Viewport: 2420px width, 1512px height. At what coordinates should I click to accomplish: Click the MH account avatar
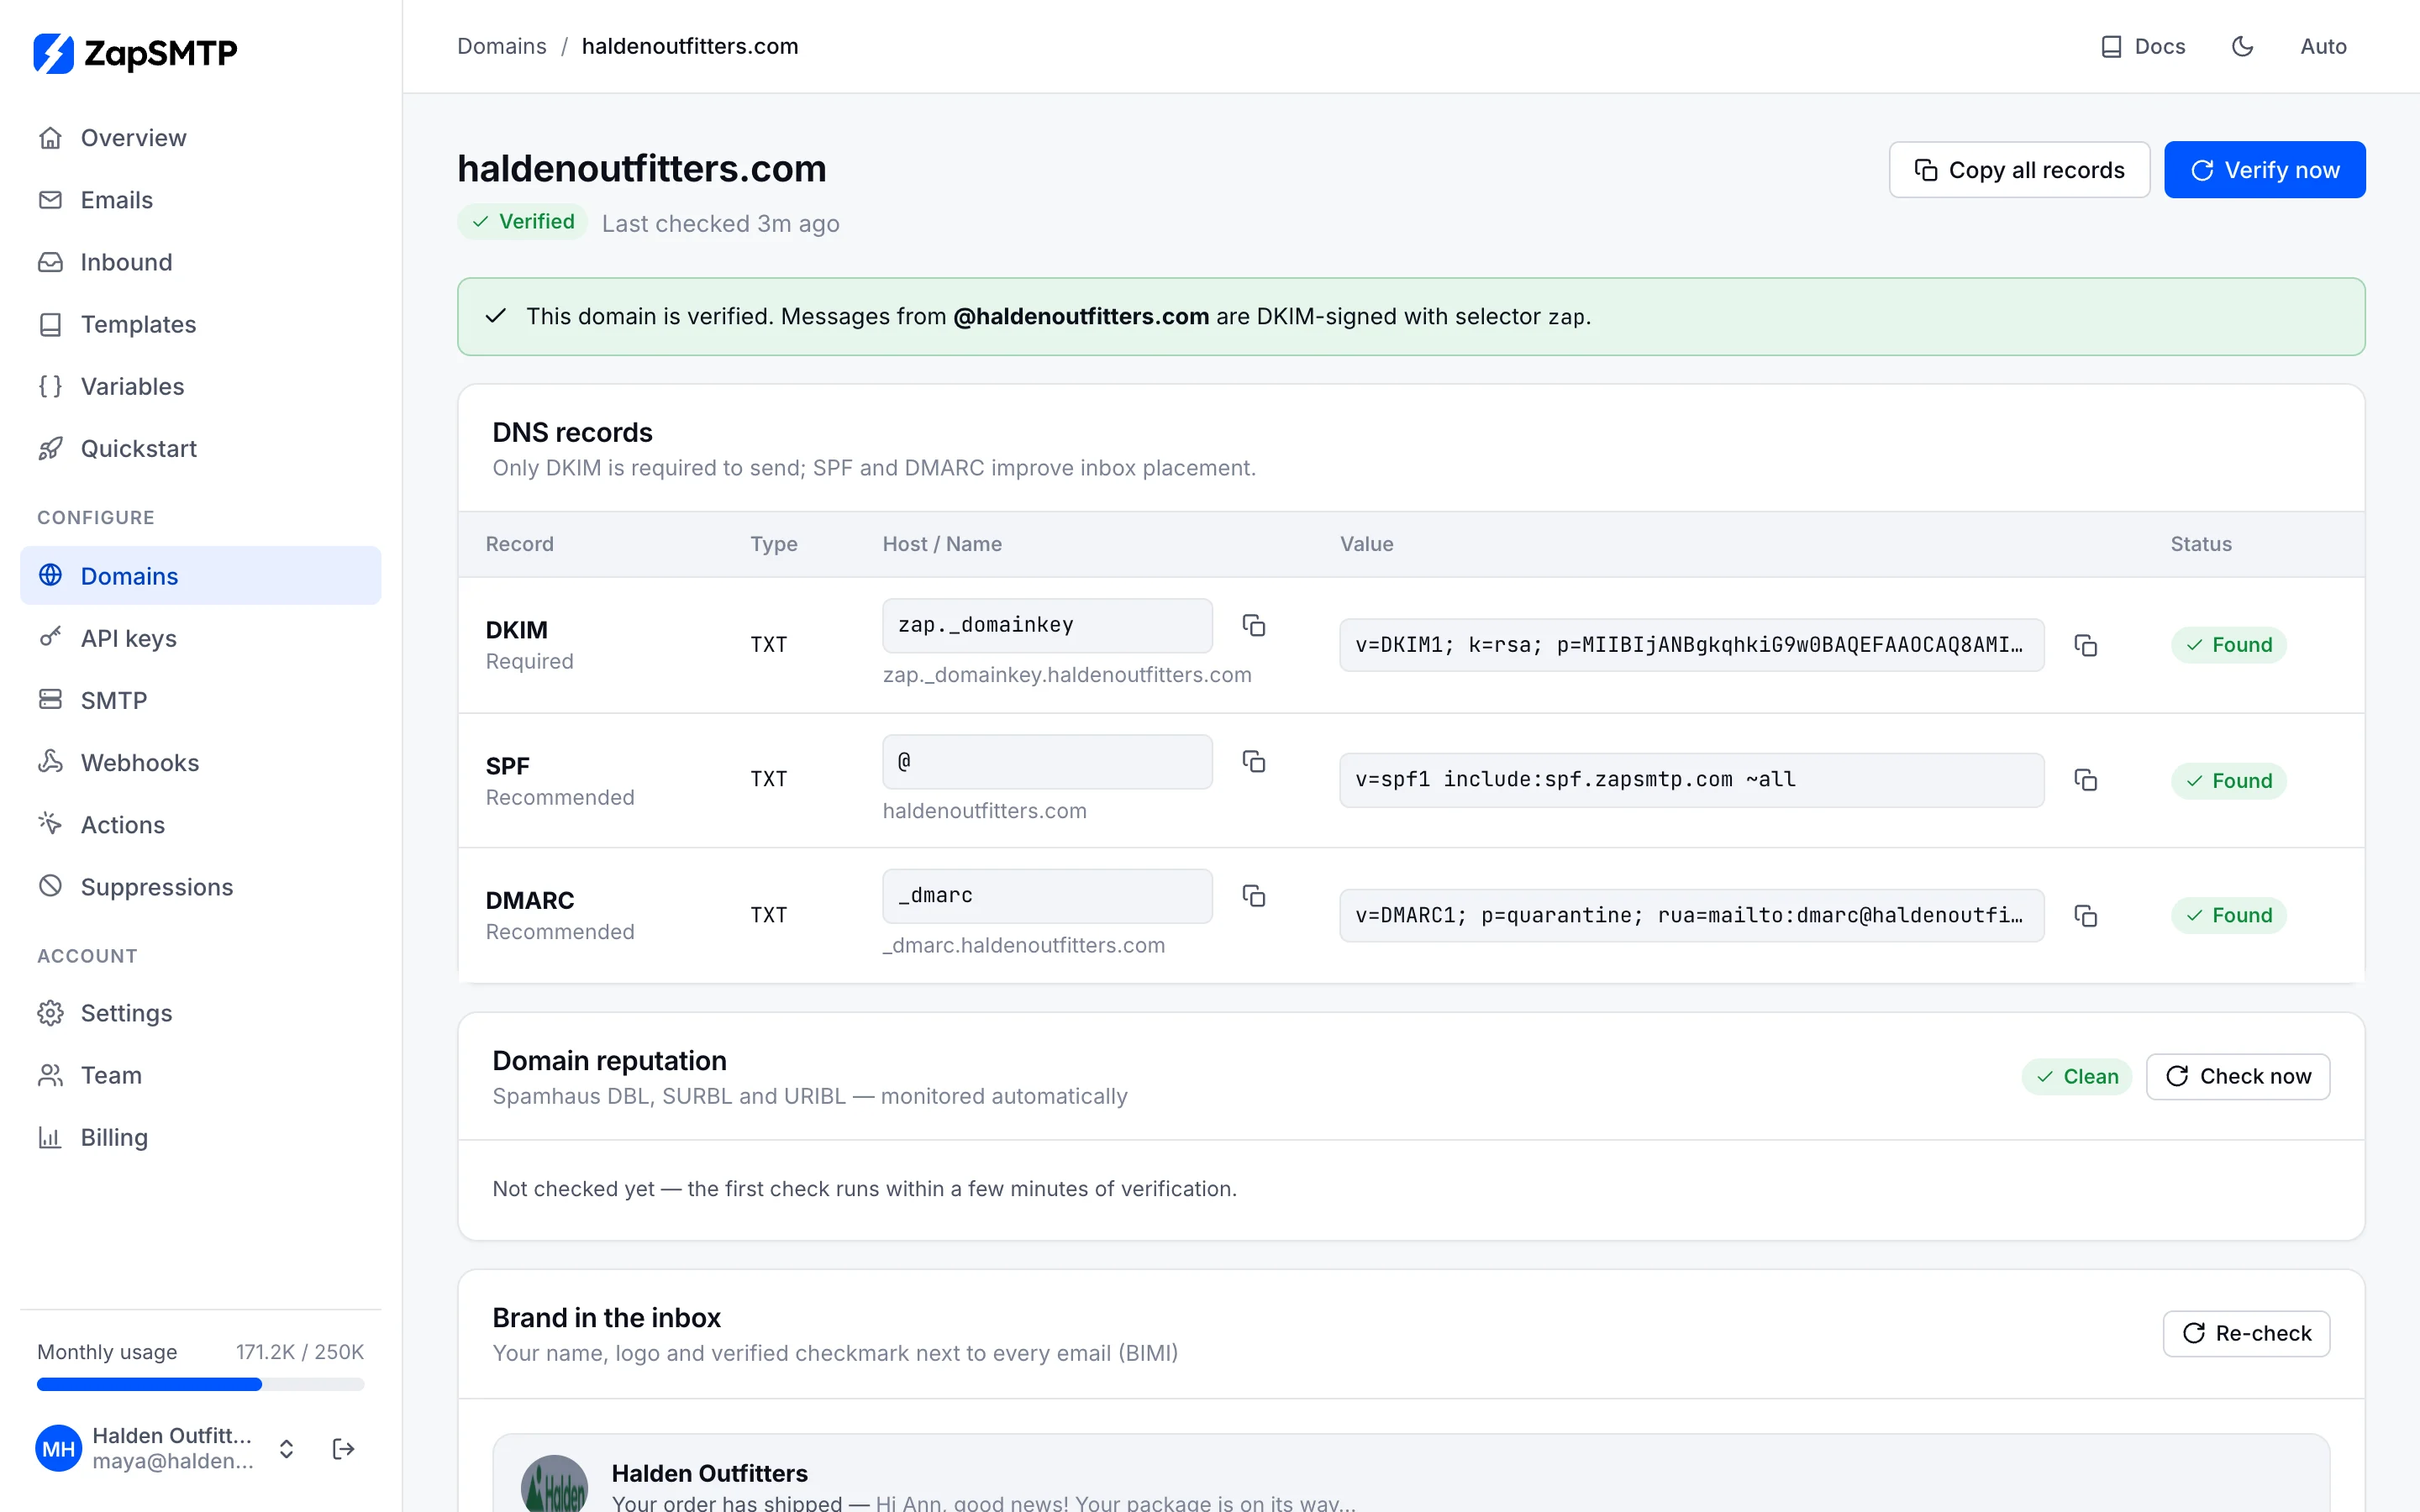click(59, 1448)
